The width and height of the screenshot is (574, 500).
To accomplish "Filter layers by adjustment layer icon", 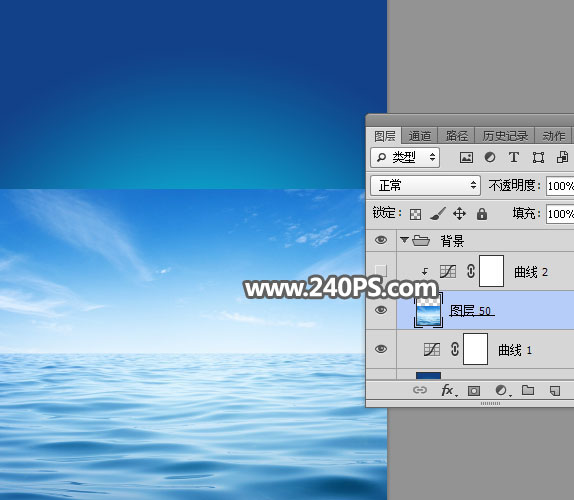I will (490, 157).
